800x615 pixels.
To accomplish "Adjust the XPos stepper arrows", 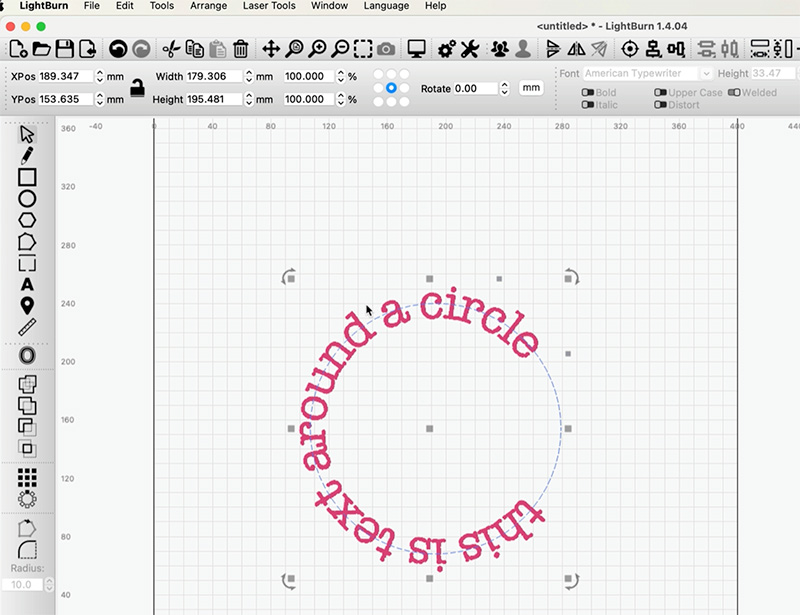I will [100, 76].
